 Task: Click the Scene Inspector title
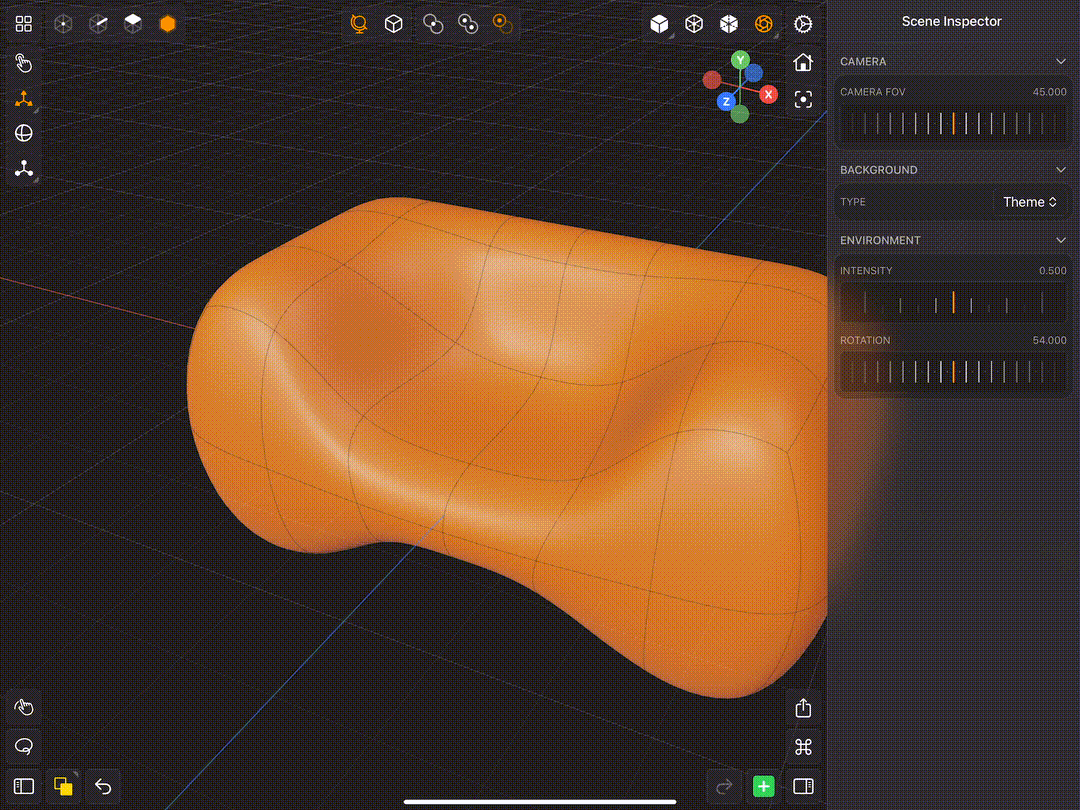point(951,21)
